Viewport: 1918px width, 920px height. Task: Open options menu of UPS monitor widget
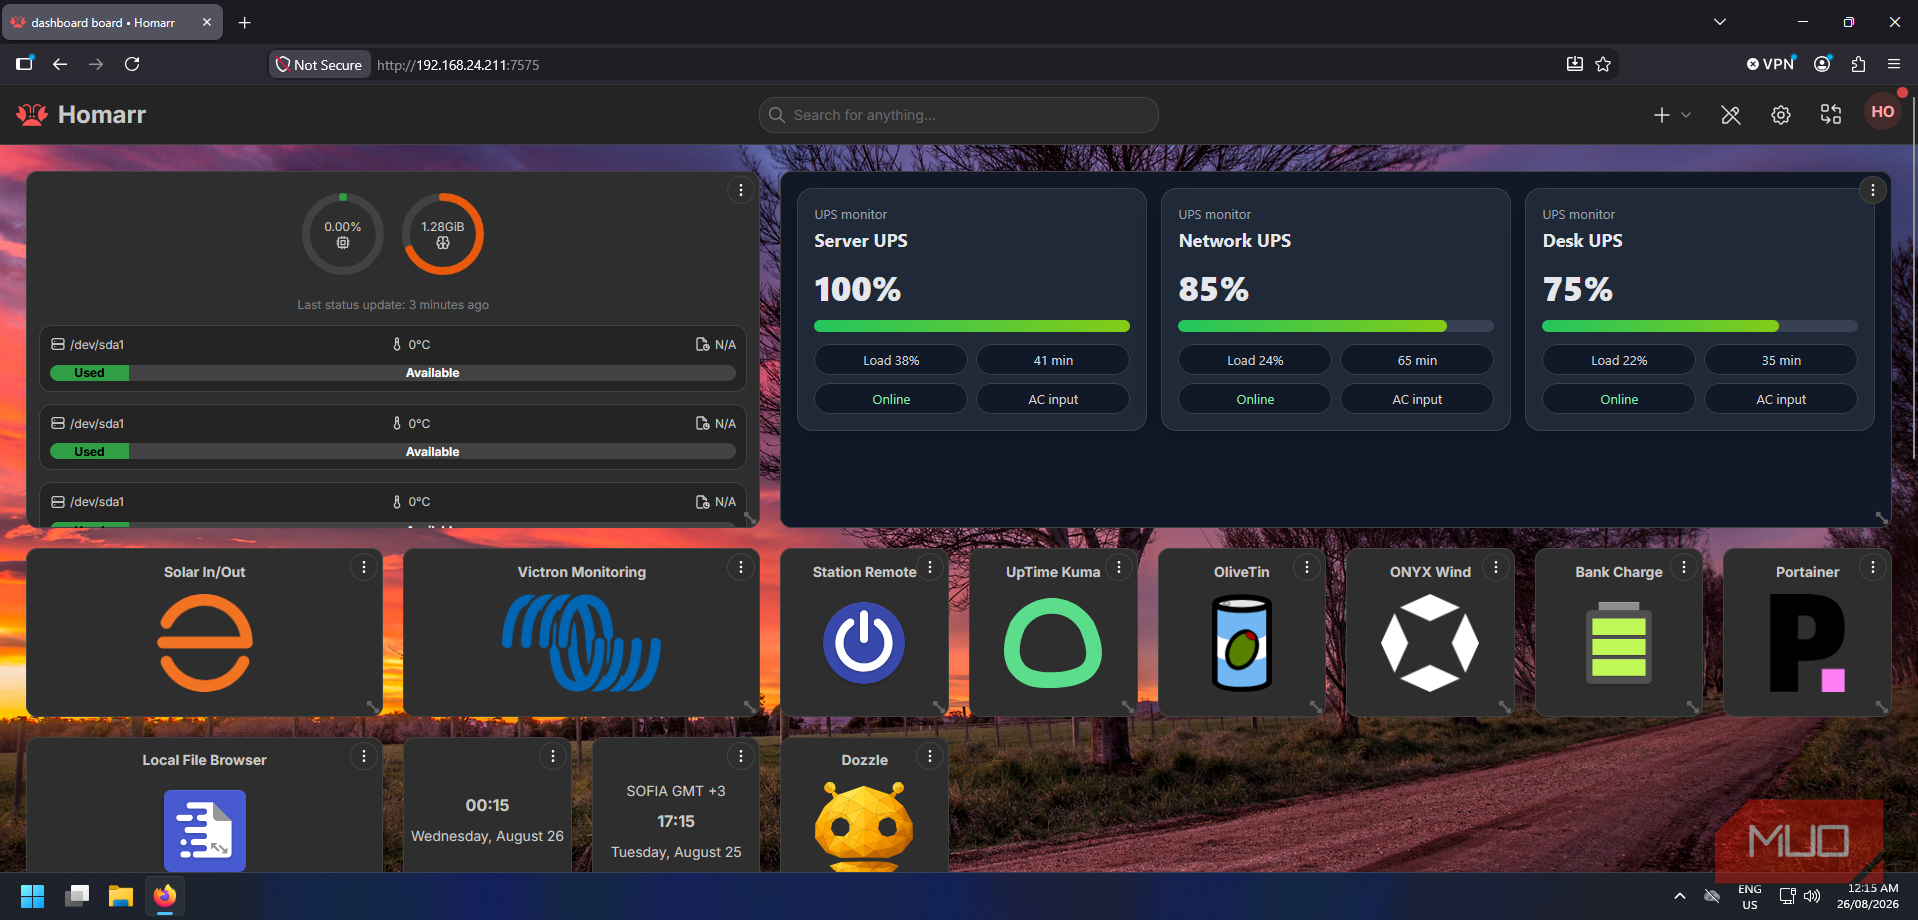pos(1872,190)
